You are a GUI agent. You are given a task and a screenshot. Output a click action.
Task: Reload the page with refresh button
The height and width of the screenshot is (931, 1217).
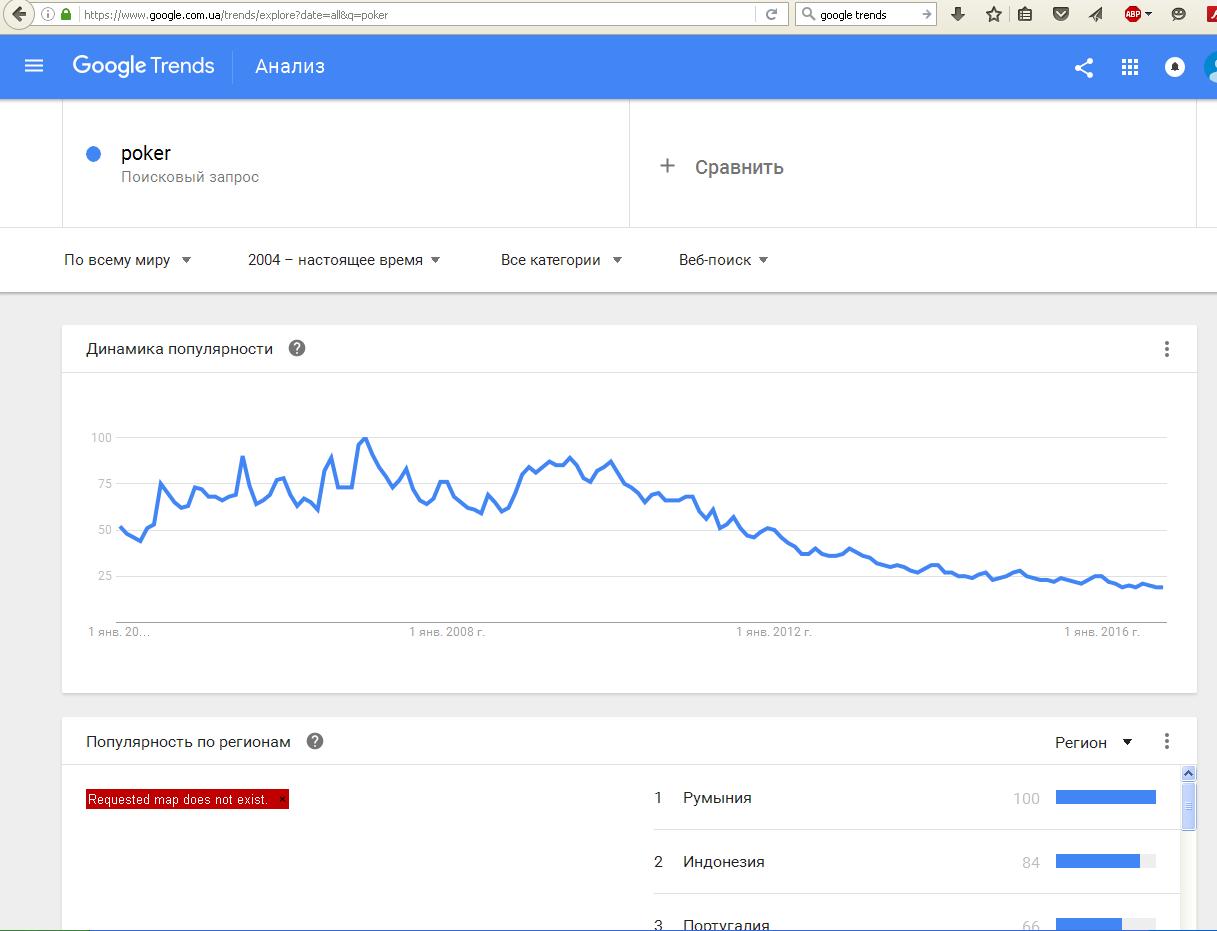(771, 14)
